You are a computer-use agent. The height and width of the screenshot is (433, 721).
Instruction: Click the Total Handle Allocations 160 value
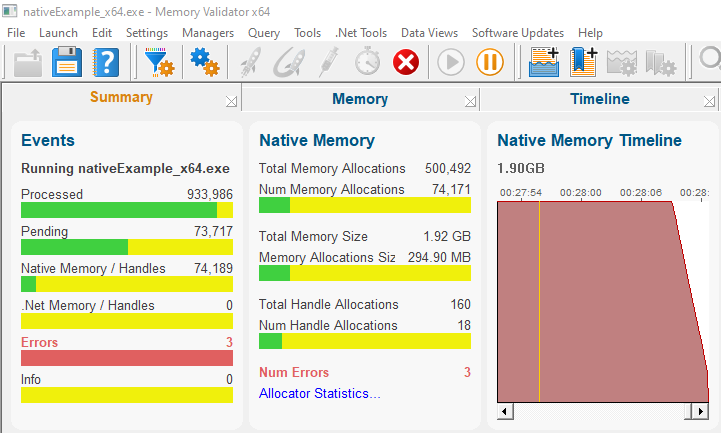460,304
